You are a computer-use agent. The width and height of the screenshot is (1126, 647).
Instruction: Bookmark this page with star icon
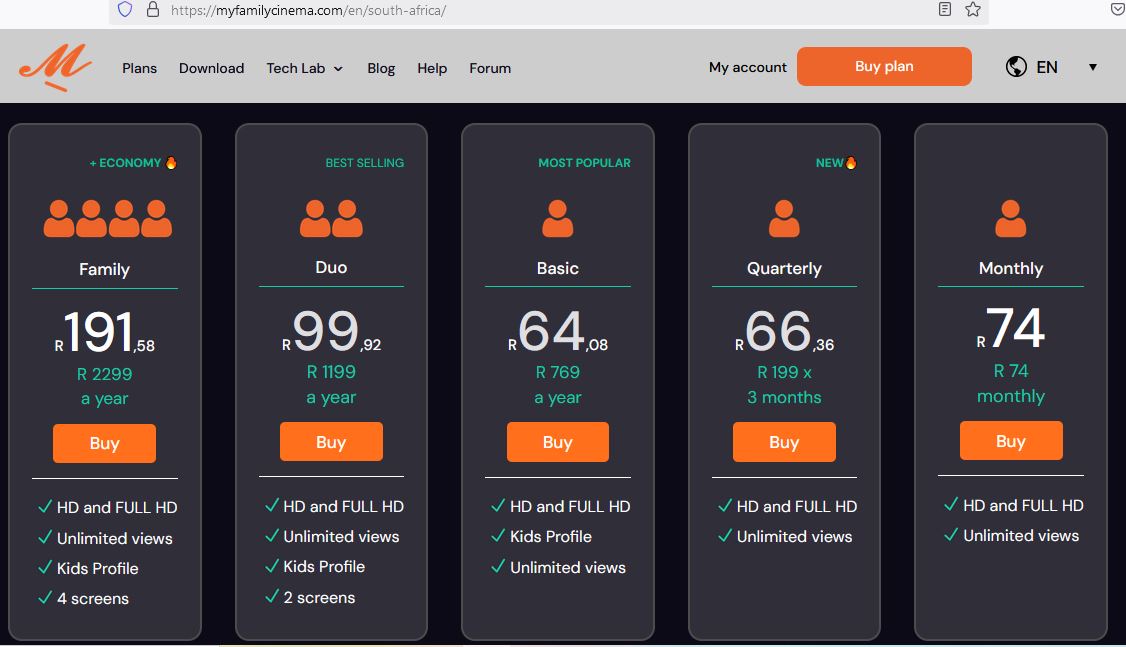972,10
